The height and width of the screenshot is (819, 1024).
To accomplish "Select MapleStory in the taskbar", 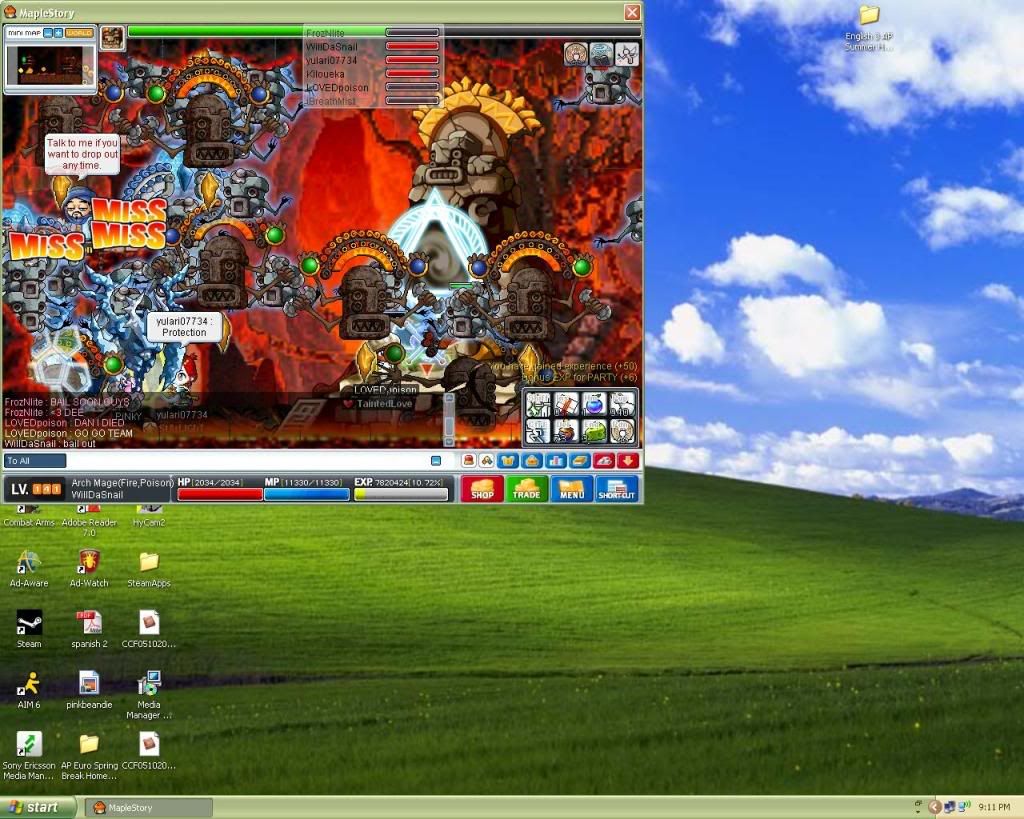I will point(149,808).
